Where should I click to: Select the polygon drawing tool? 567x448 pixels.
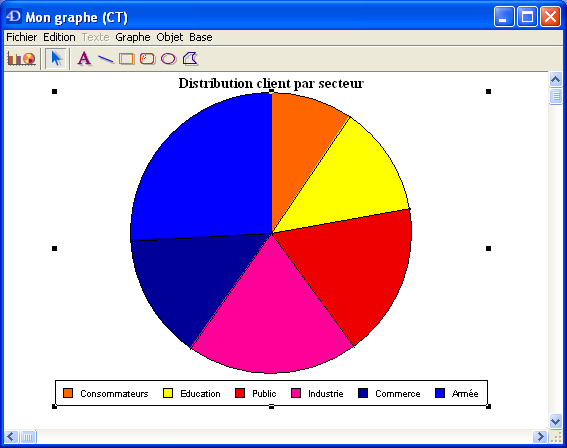pos(191,59)
